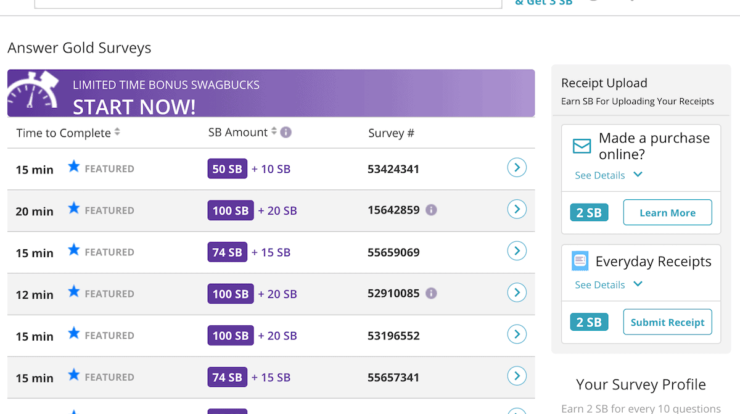
Task: Click 74 SB badge on survey 55657341
Action: (x=227, y=377)
